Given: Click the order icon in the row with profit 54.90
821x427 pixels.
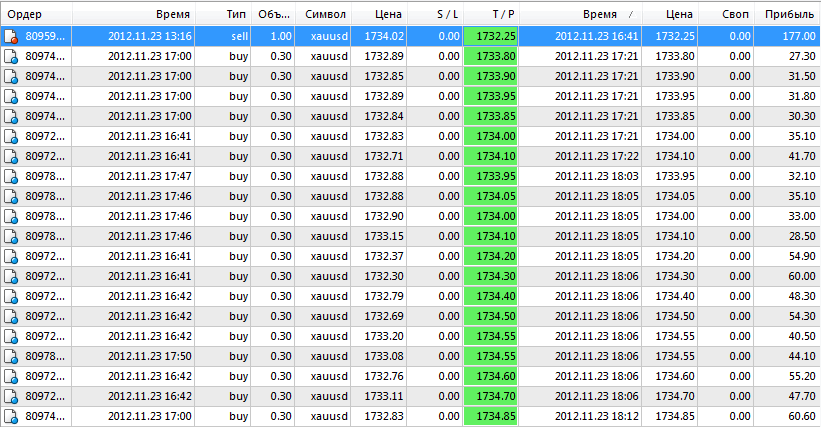Looking at the screenshot, I should point(11,256).
